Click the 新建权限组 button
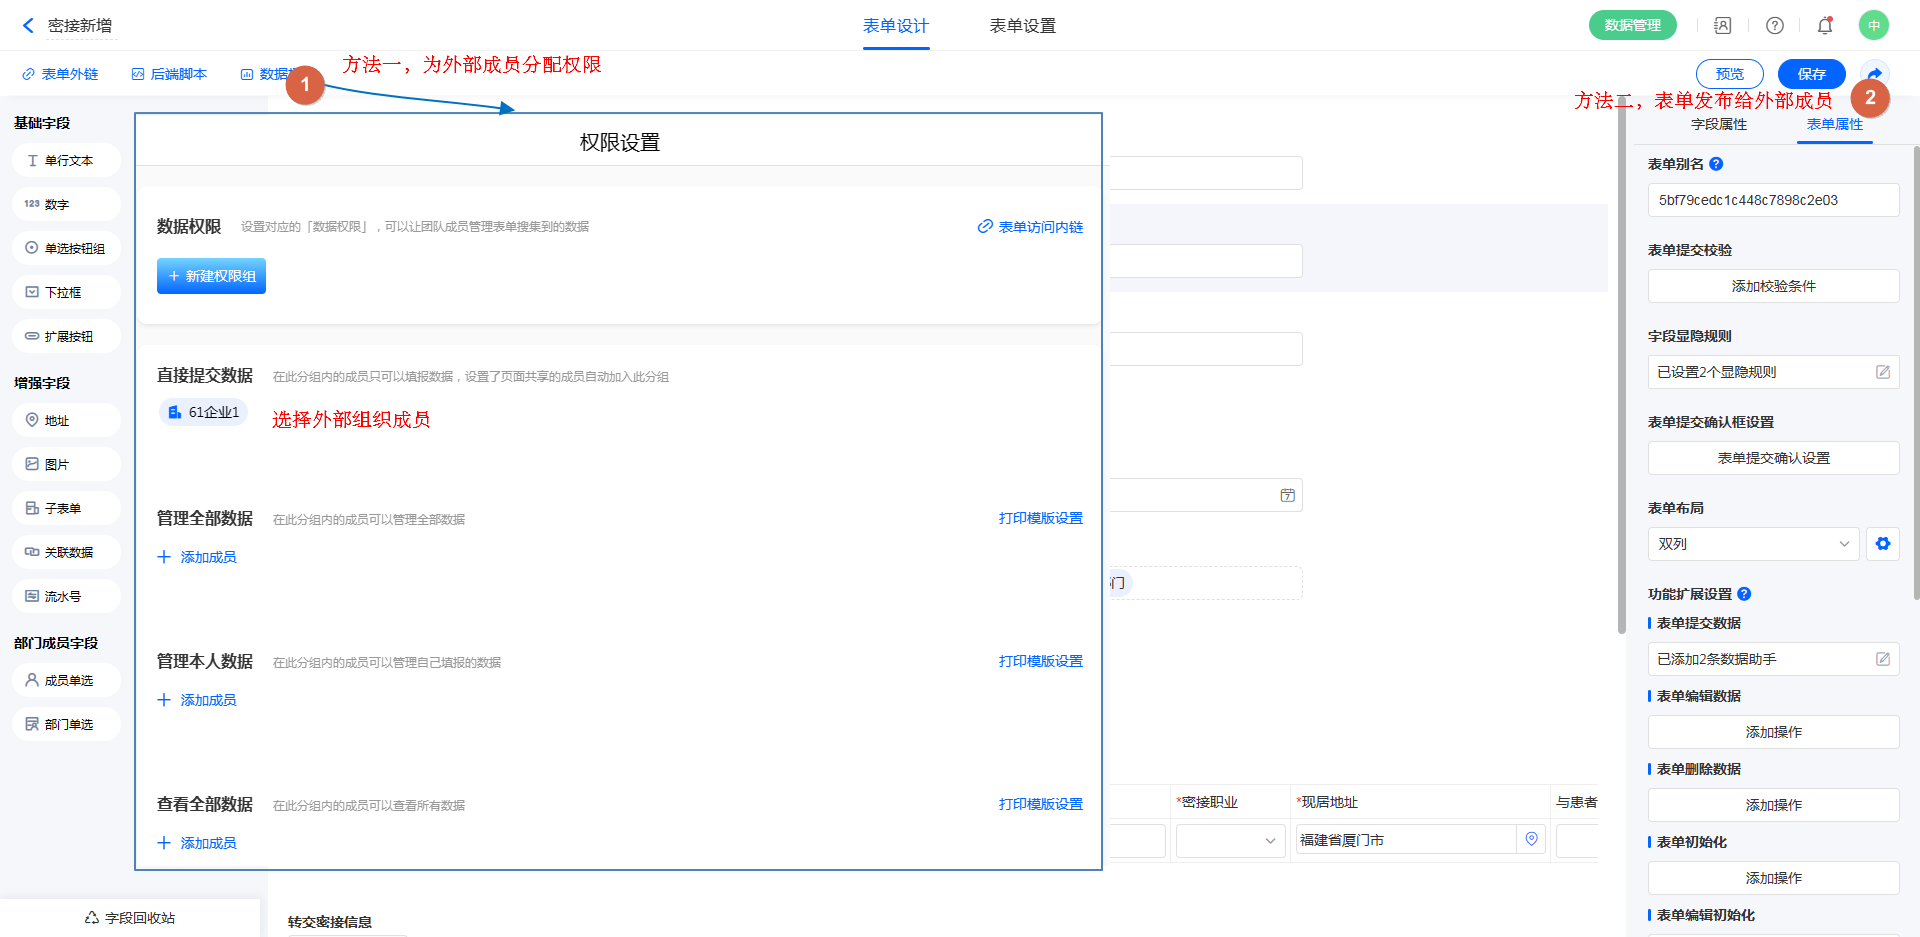The image size is (1920, 937). click(x=211, y=276)
